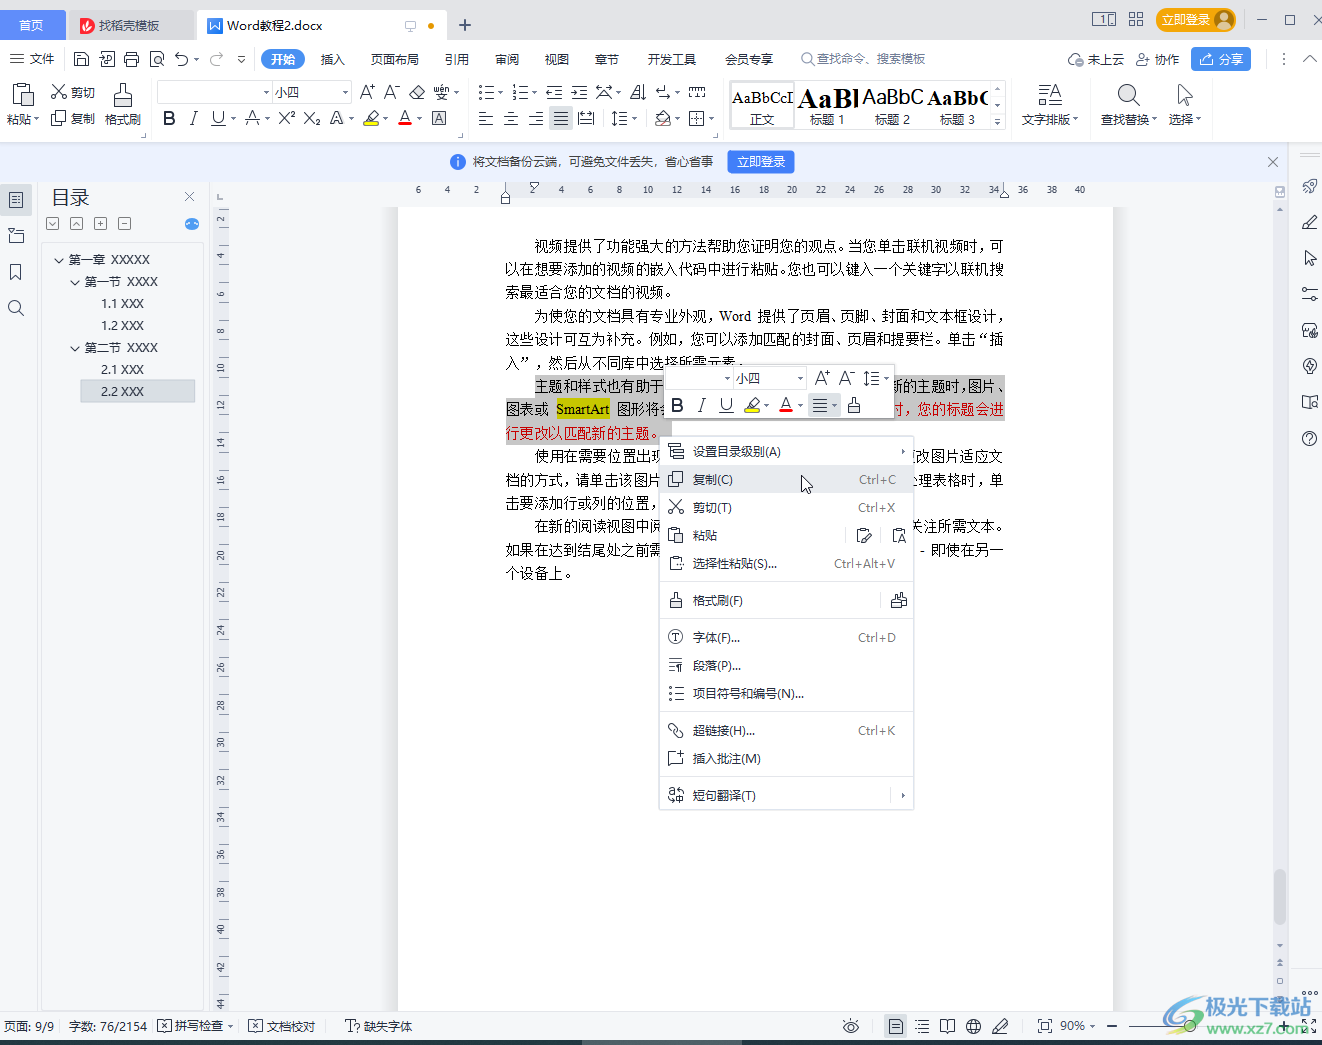
Task: Toggle spell check in status bar
Action: 195,1026
